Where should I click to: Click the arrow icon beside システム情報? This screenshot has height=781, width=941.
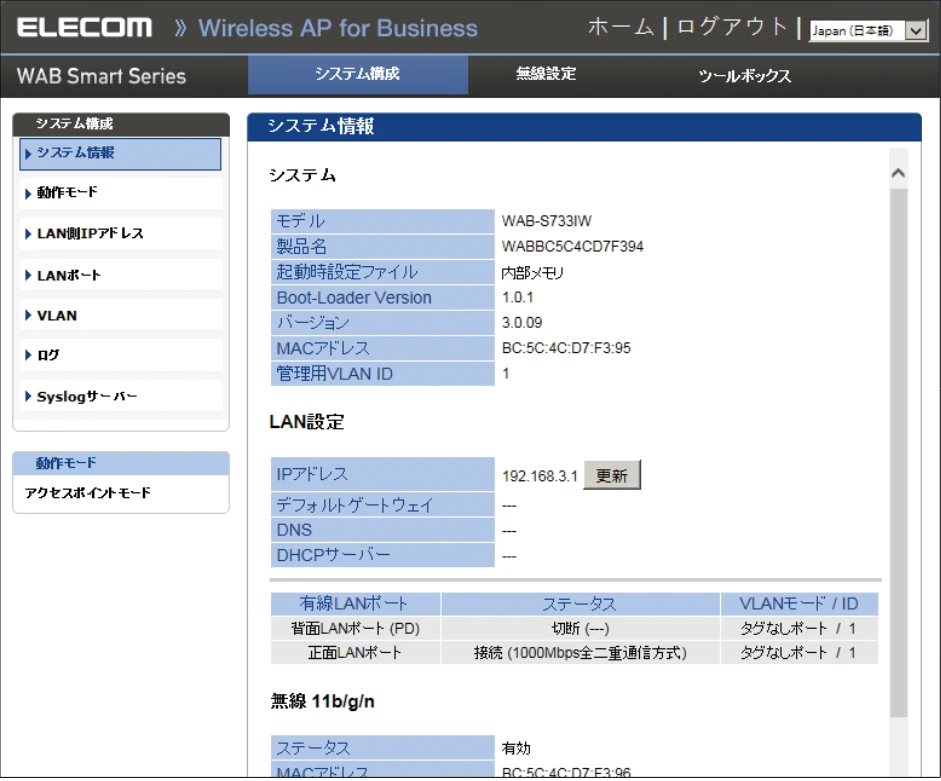[x=28, y=154]
